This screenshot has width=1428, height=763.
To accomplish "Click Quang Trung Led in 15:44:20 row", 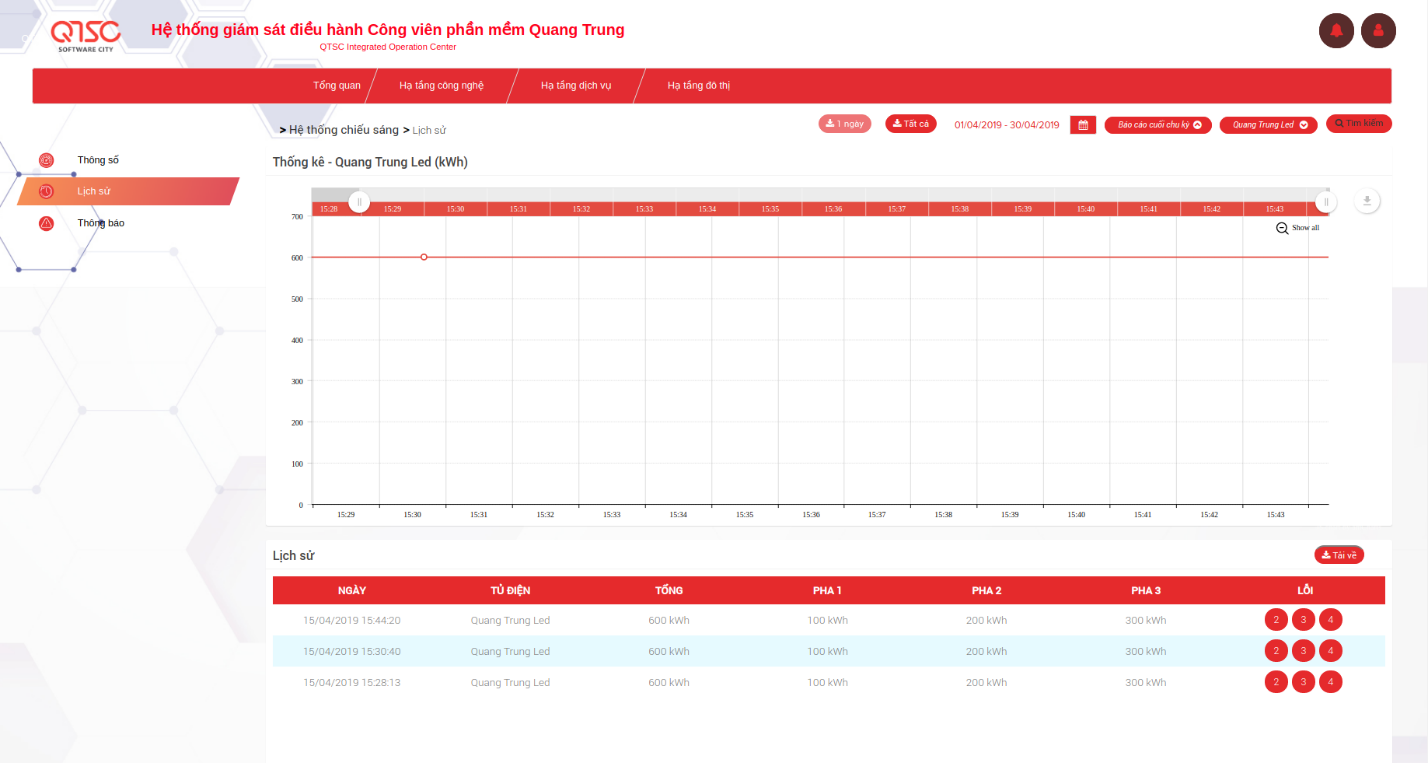I will (510, 620).
